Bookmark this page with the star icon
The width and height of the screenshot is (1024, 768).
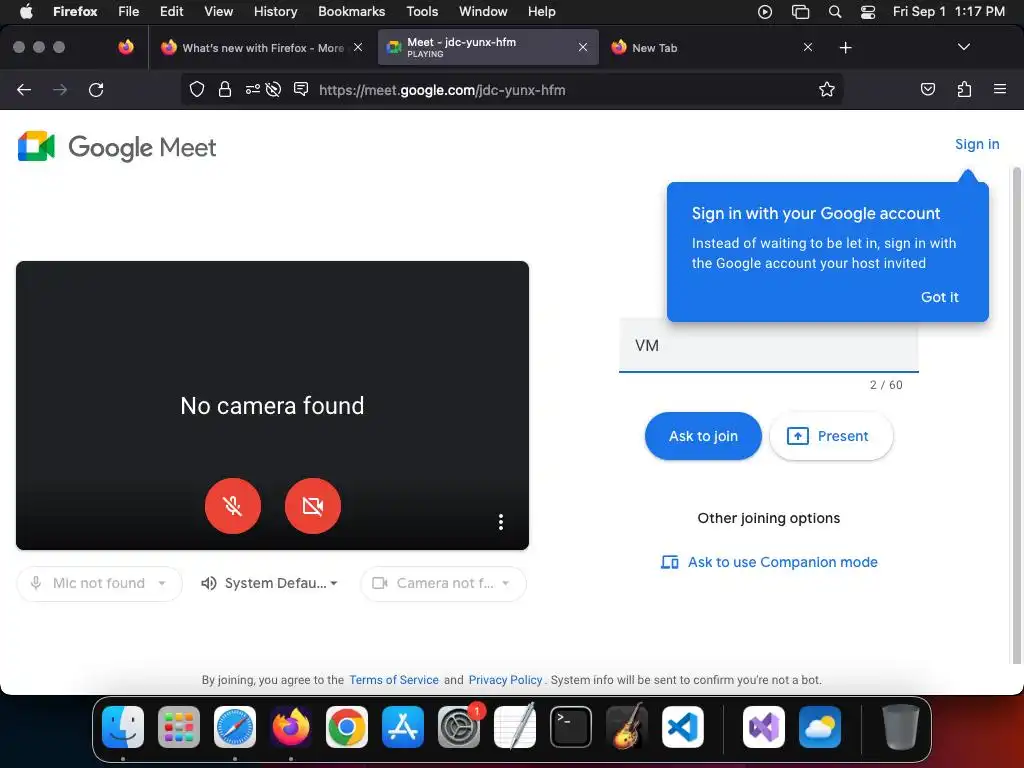[827, 89]
